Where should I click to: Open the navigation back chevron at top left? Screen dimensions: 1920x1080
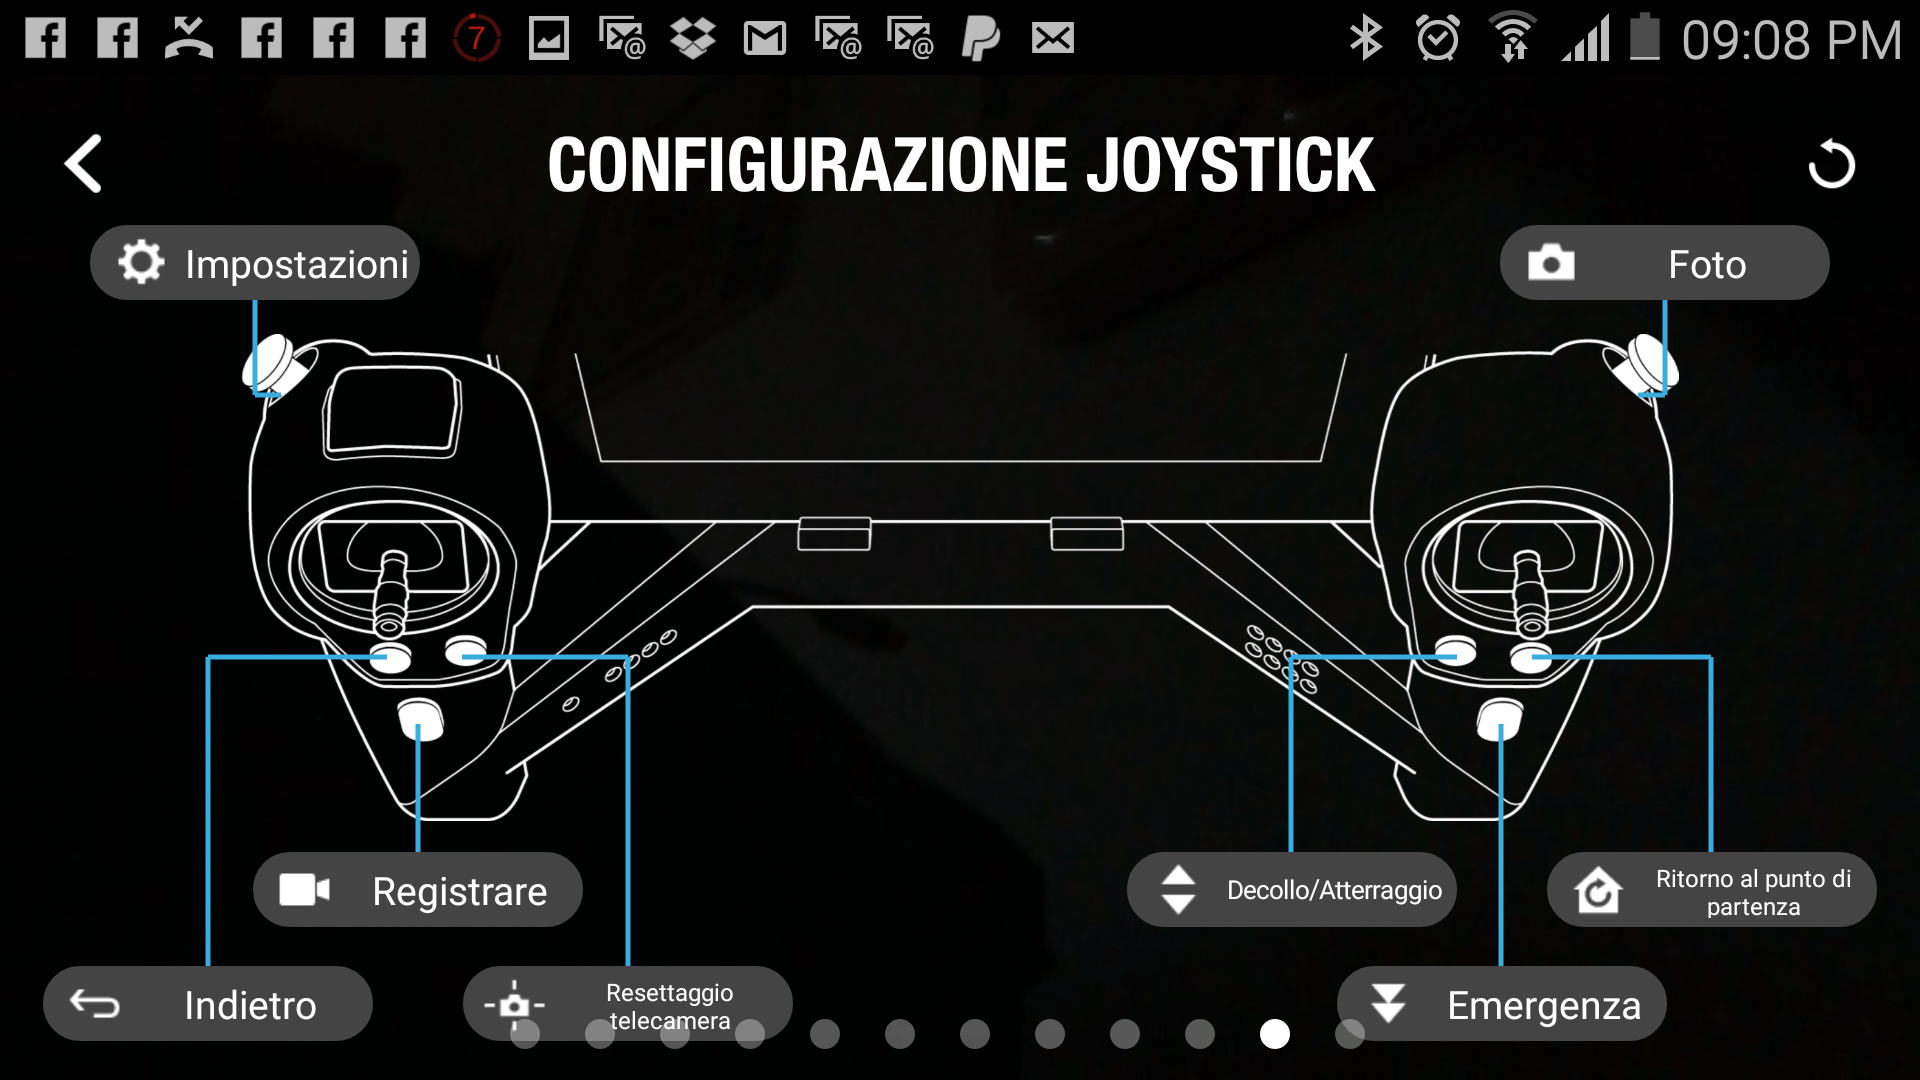click(x=83, y=163)
